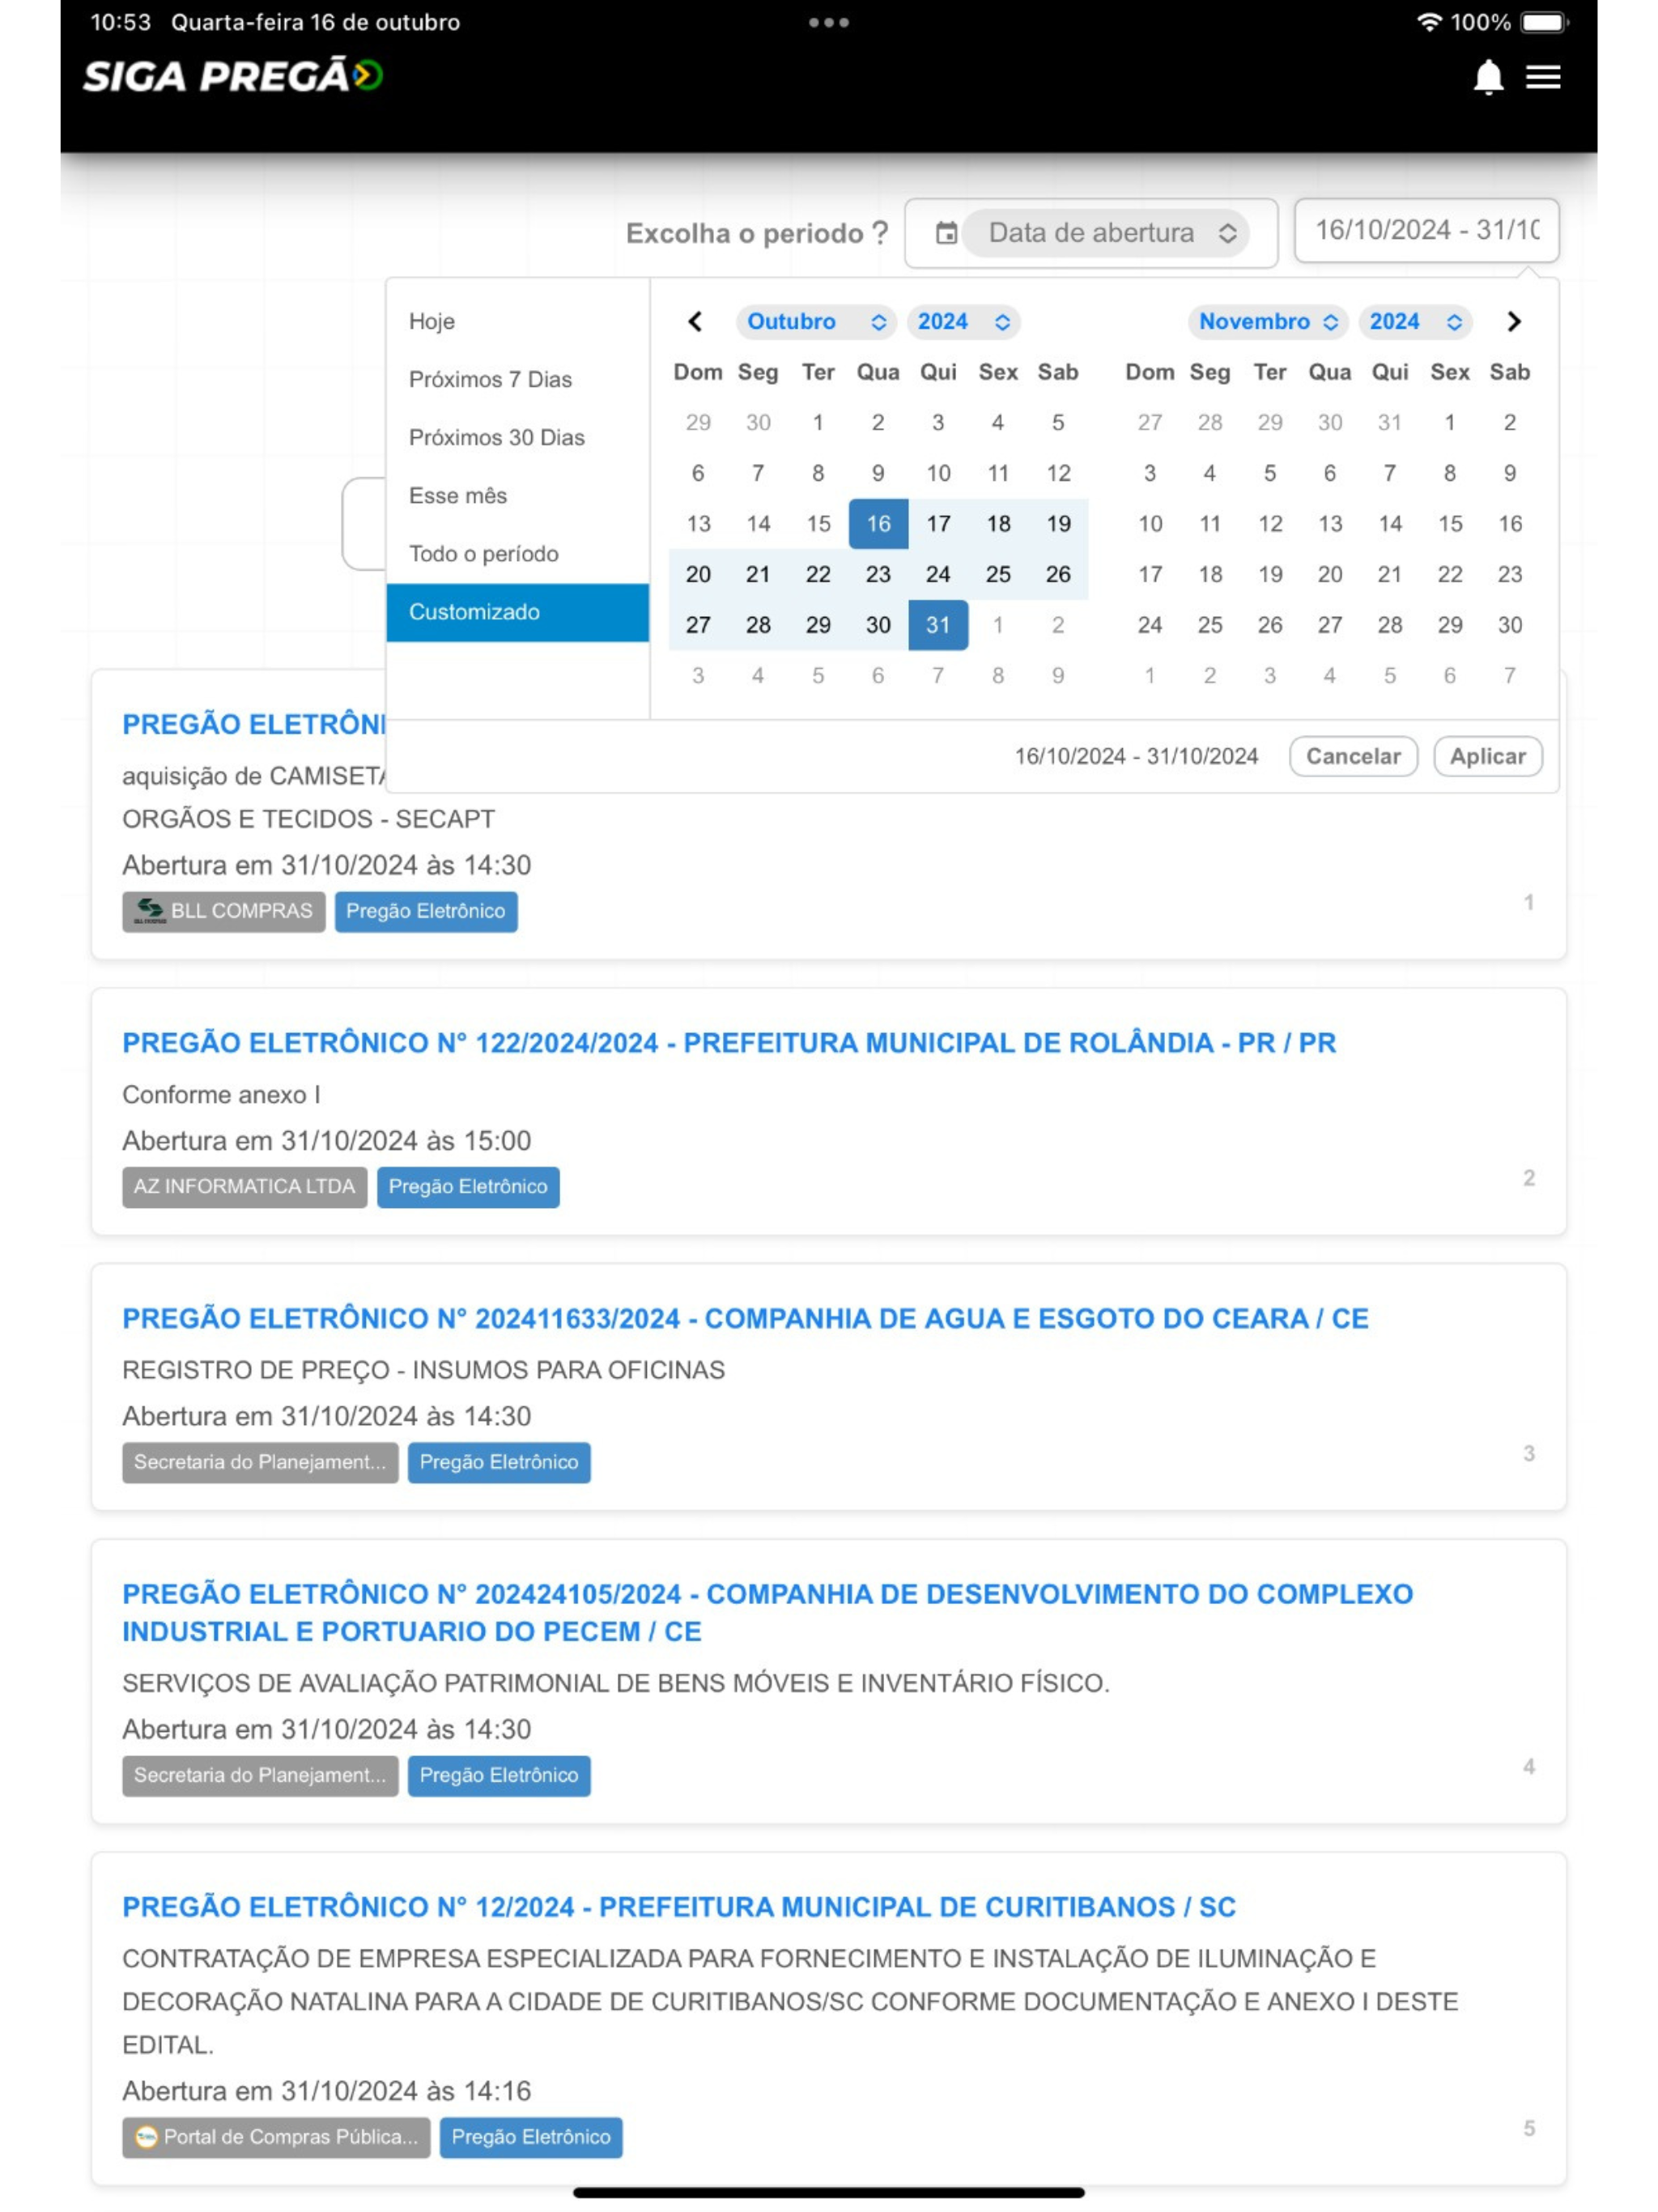Tap the battery status icon

tap(1544, 22)
